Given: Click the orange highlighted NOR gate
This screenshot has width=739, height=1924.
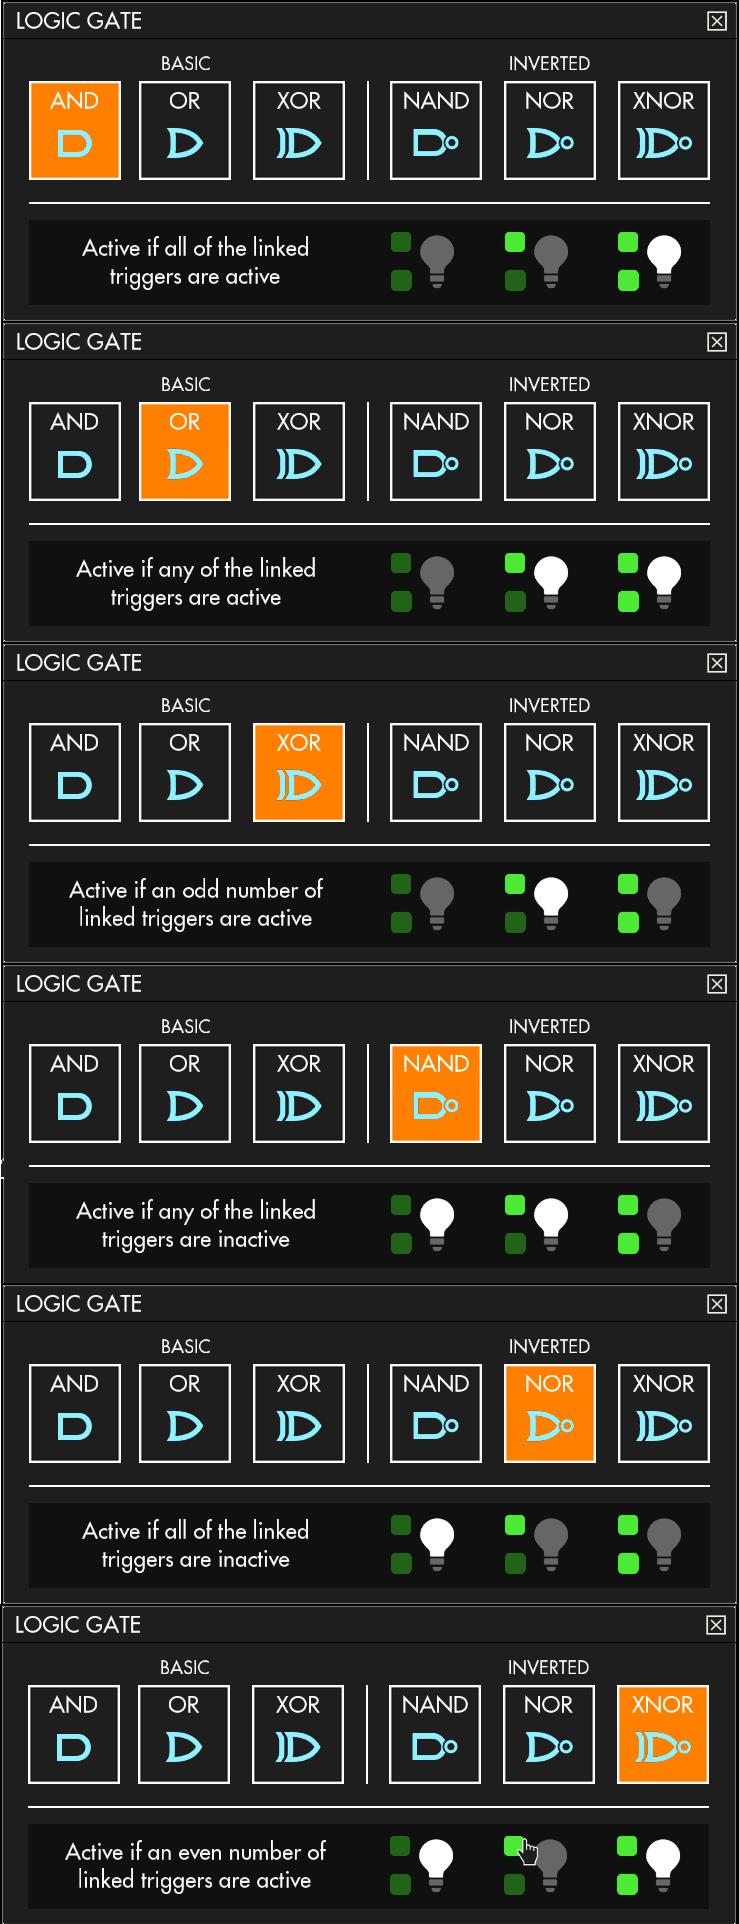Looking at the screenshot, I should (x=550, y=1414).
